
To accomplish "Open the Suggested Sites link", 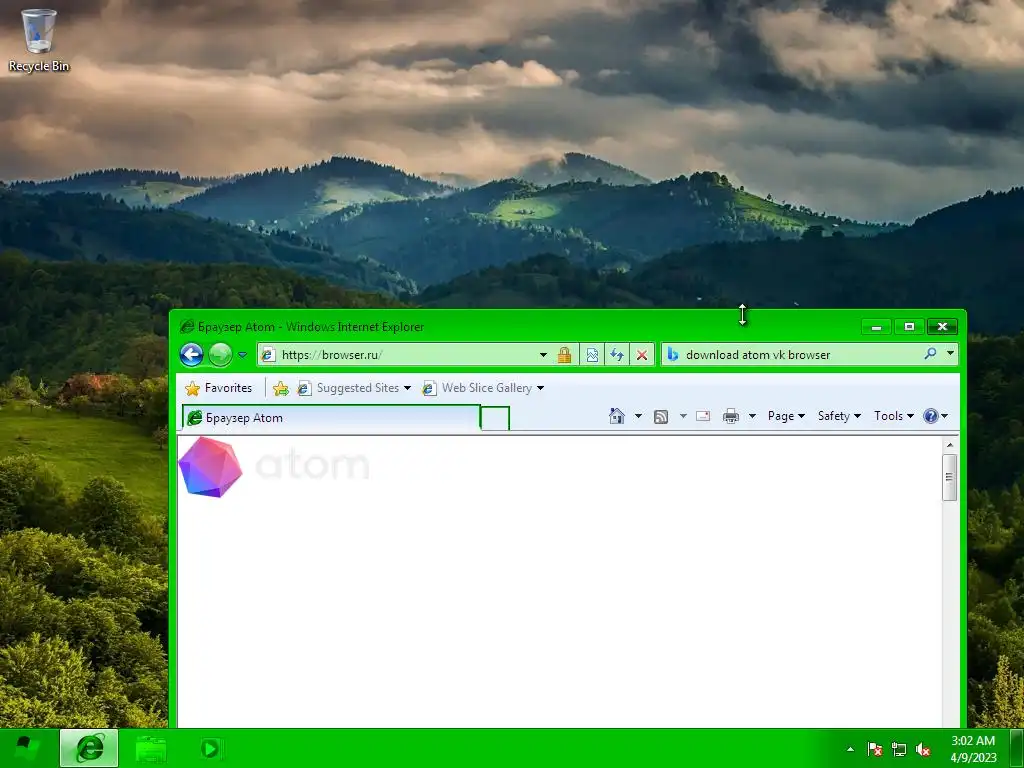I will [349, 388].
